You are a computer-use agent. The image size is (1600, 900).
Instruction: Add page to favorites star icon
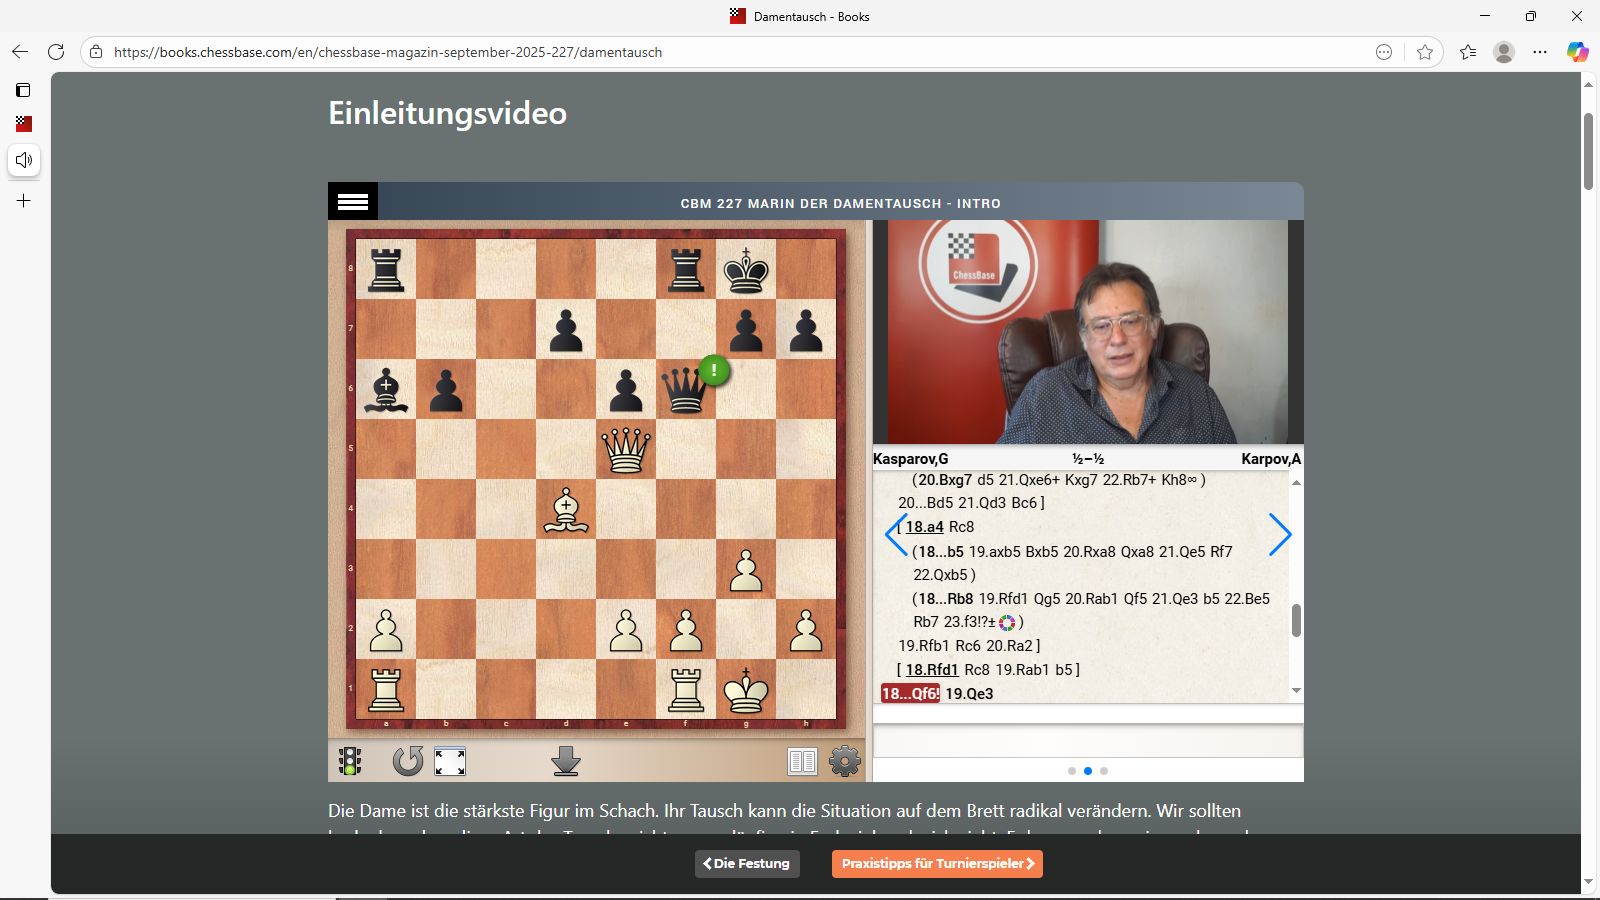(x=1425, y=52)
